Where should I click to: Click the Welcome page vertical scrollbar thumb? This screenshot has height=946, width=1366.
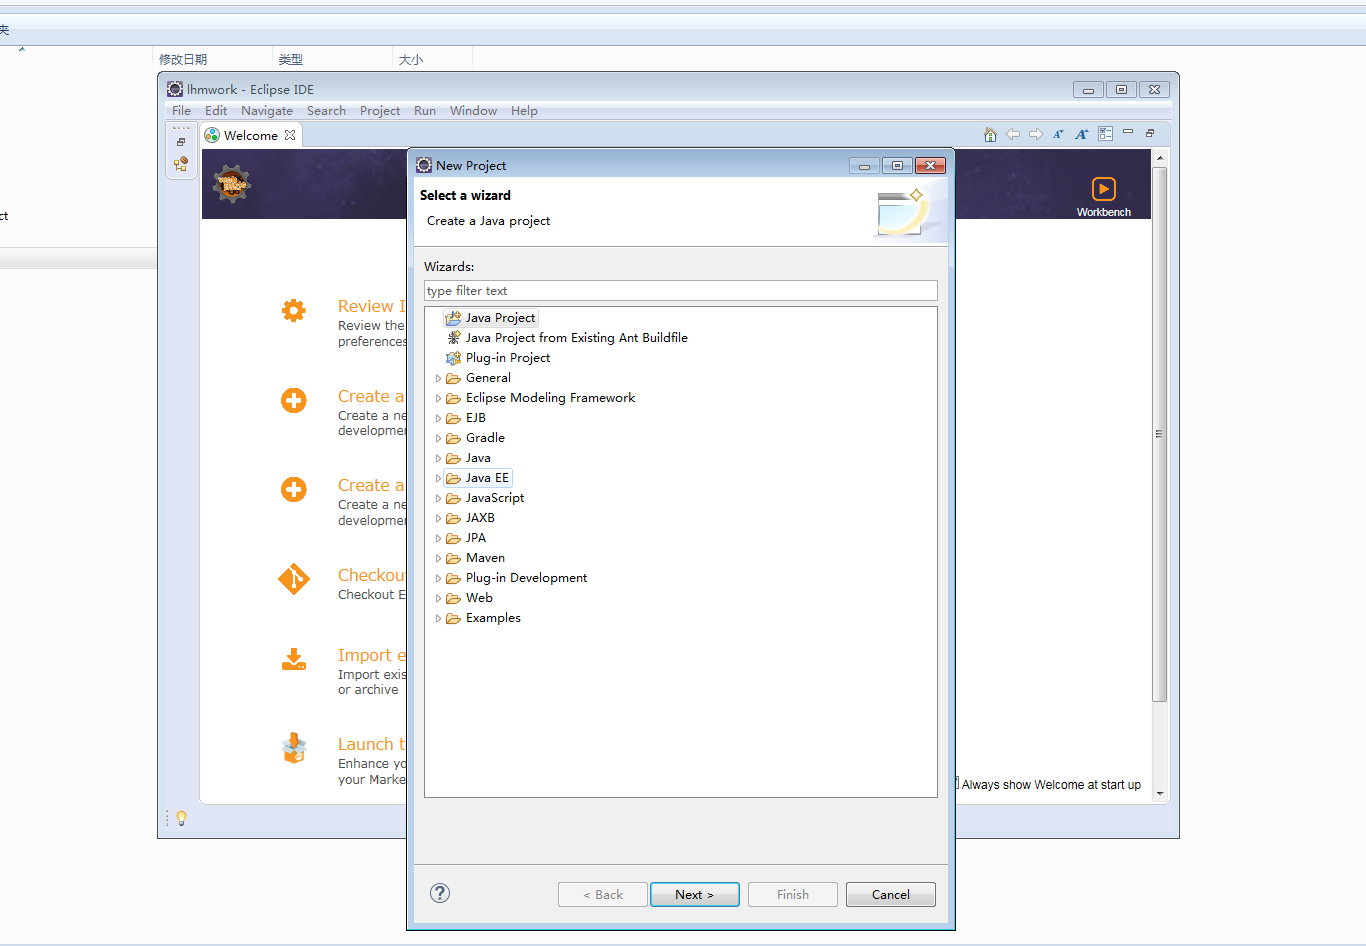pos(1160,434)
